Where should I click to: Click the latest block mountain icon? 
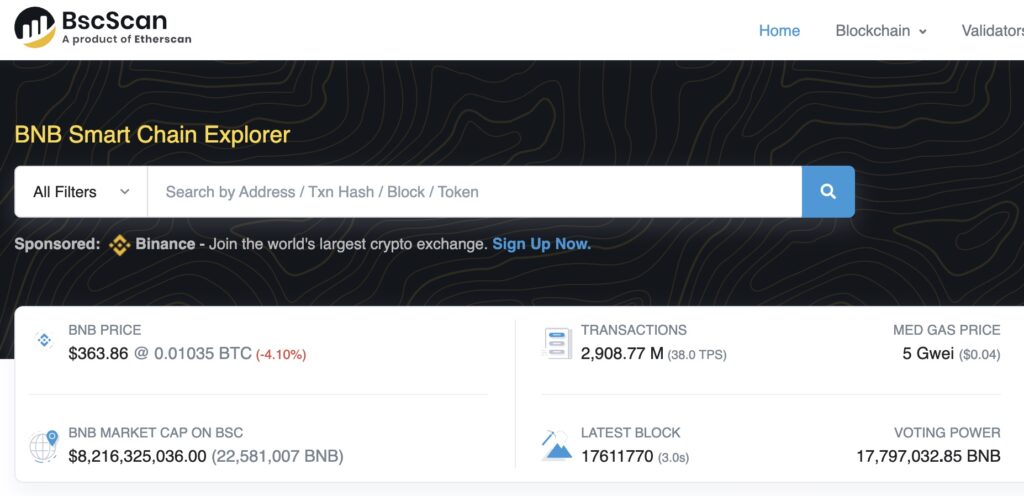(556, 446)
